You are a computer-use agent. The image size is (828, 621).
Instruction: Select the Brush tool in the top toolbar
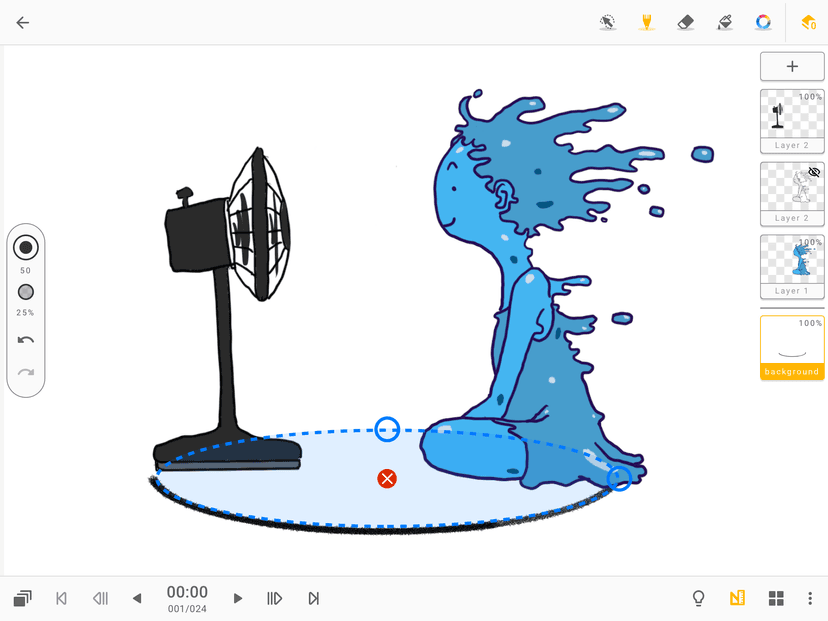point(646,22)
